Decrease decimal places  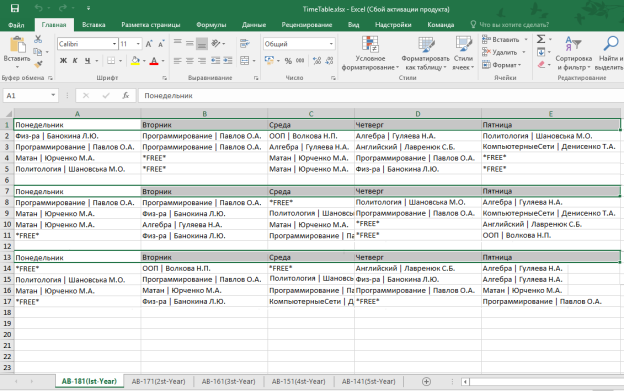tap(329, 61)
